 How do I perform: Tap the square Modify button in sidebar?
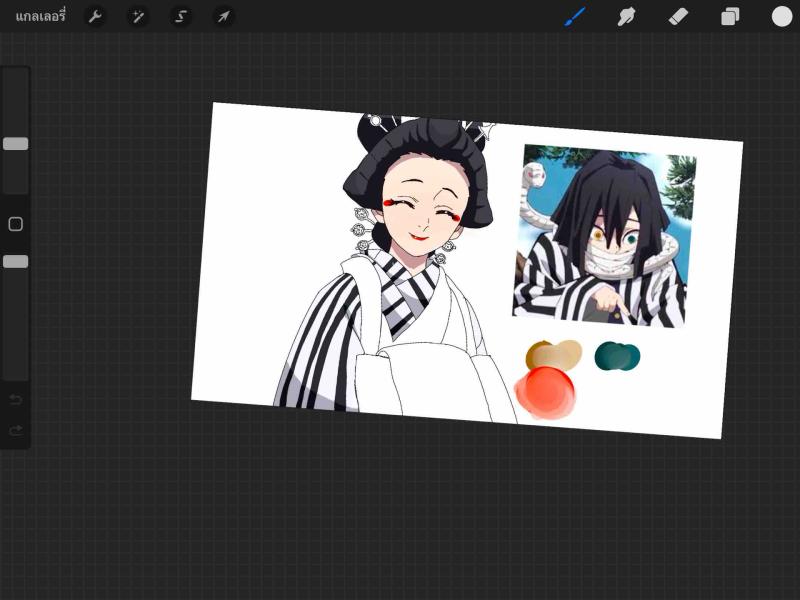pos(16,224)
